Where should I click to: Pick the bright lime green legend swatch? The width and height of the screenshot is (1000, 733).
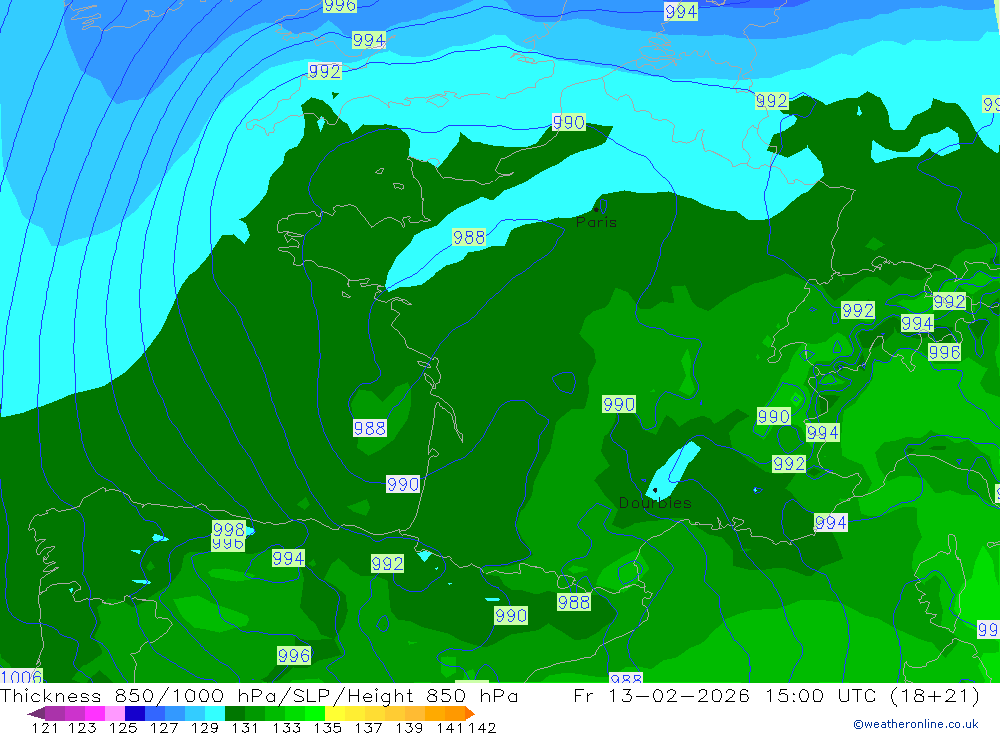pyautogui.click(x=315, y=713)
